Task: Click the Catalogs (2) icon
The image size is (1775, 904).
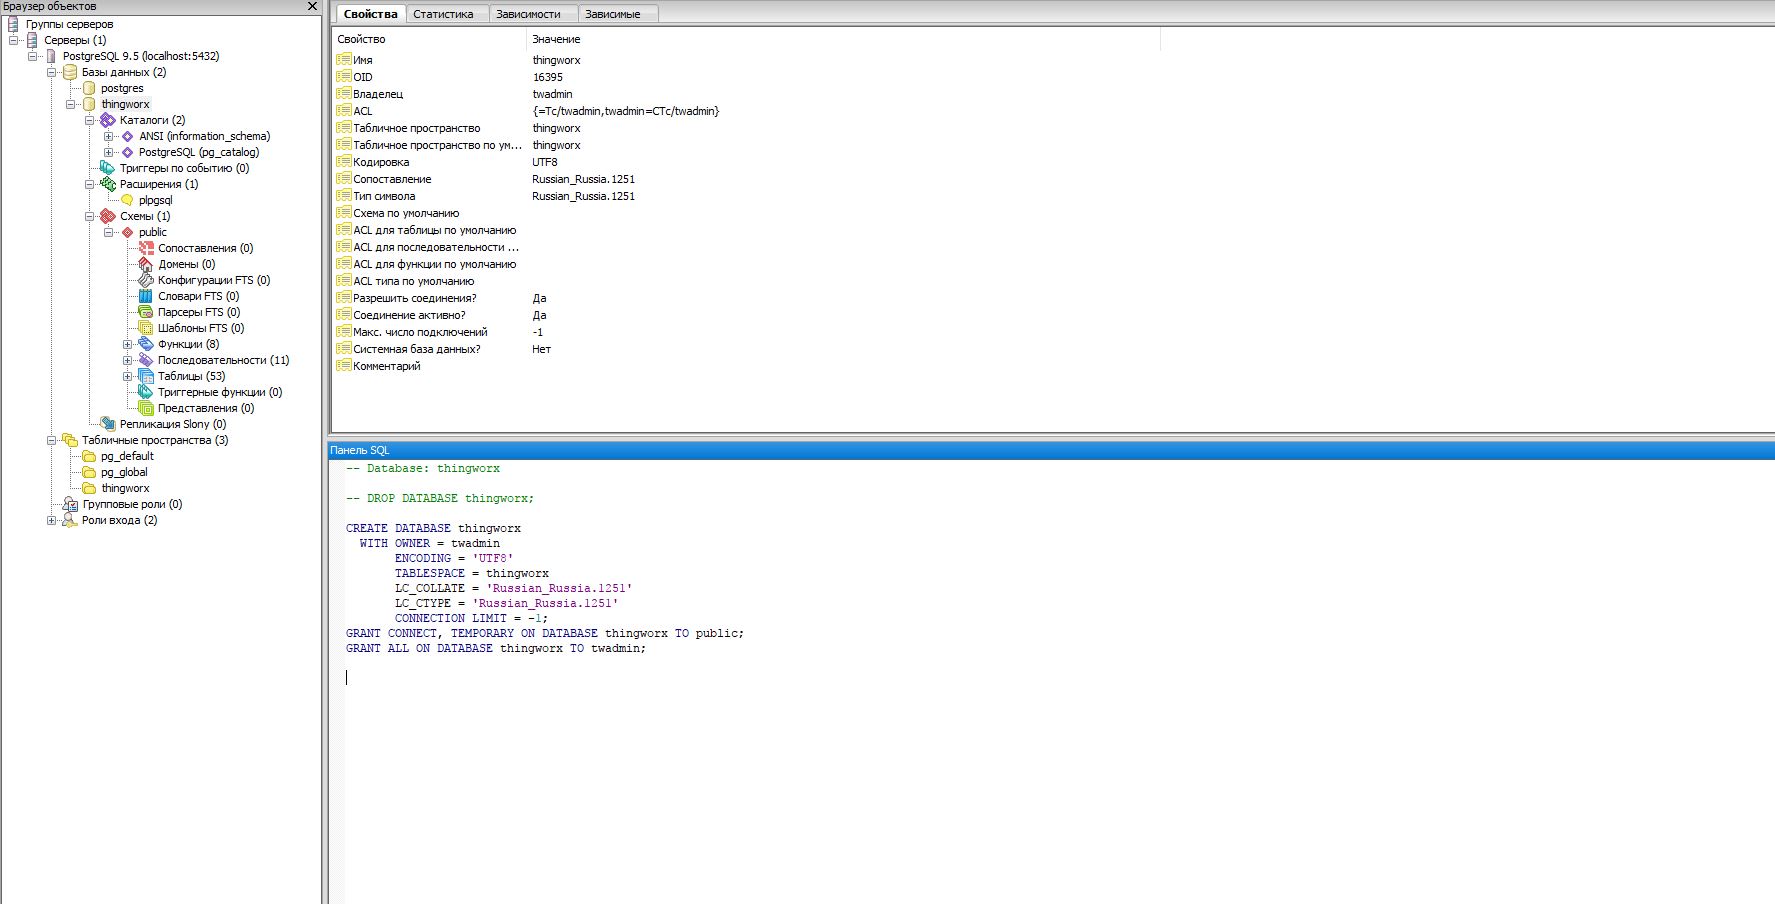Action: (x=108, y=120)
